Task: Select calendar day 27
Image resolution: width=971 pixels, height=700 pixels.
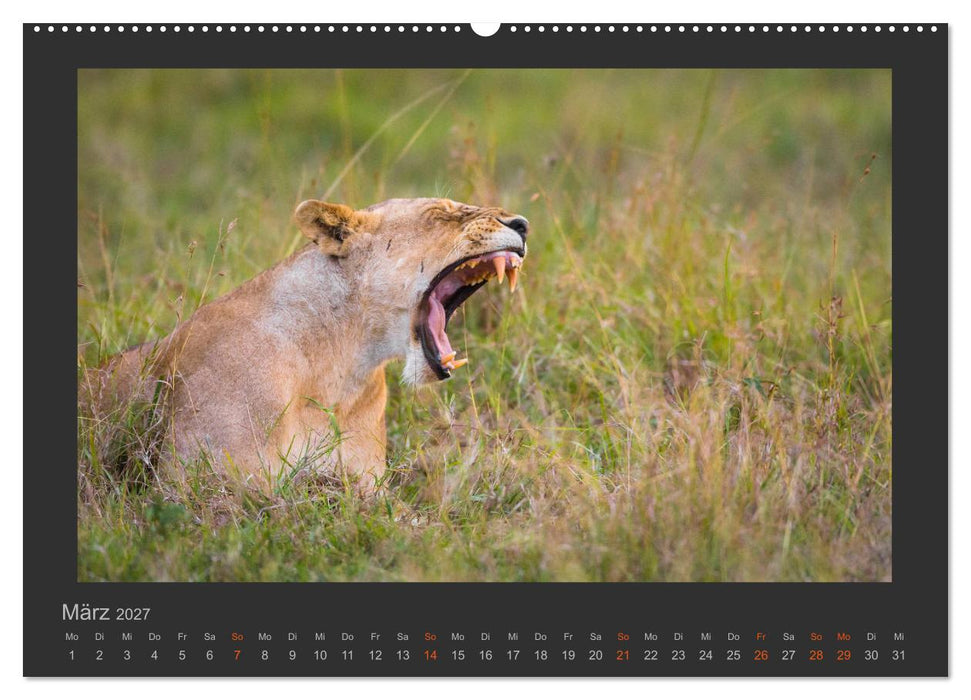Action: pos(788,655)
